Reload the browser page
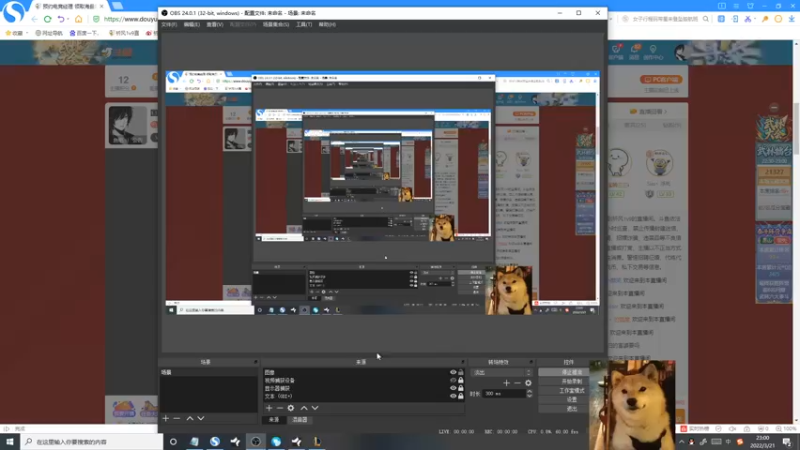This screenshot has width=800, height=450. tap(47, 19)
